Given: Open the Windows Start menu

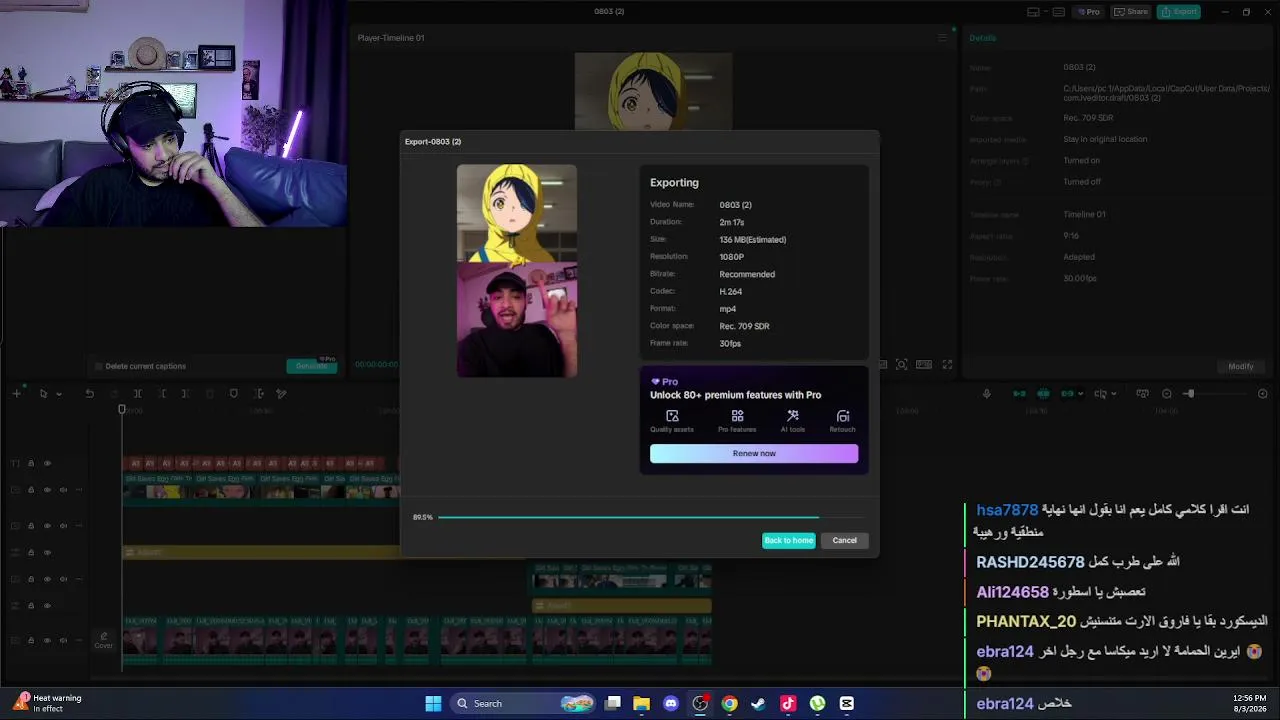Looking at the screenshot, I should (433, 704).
